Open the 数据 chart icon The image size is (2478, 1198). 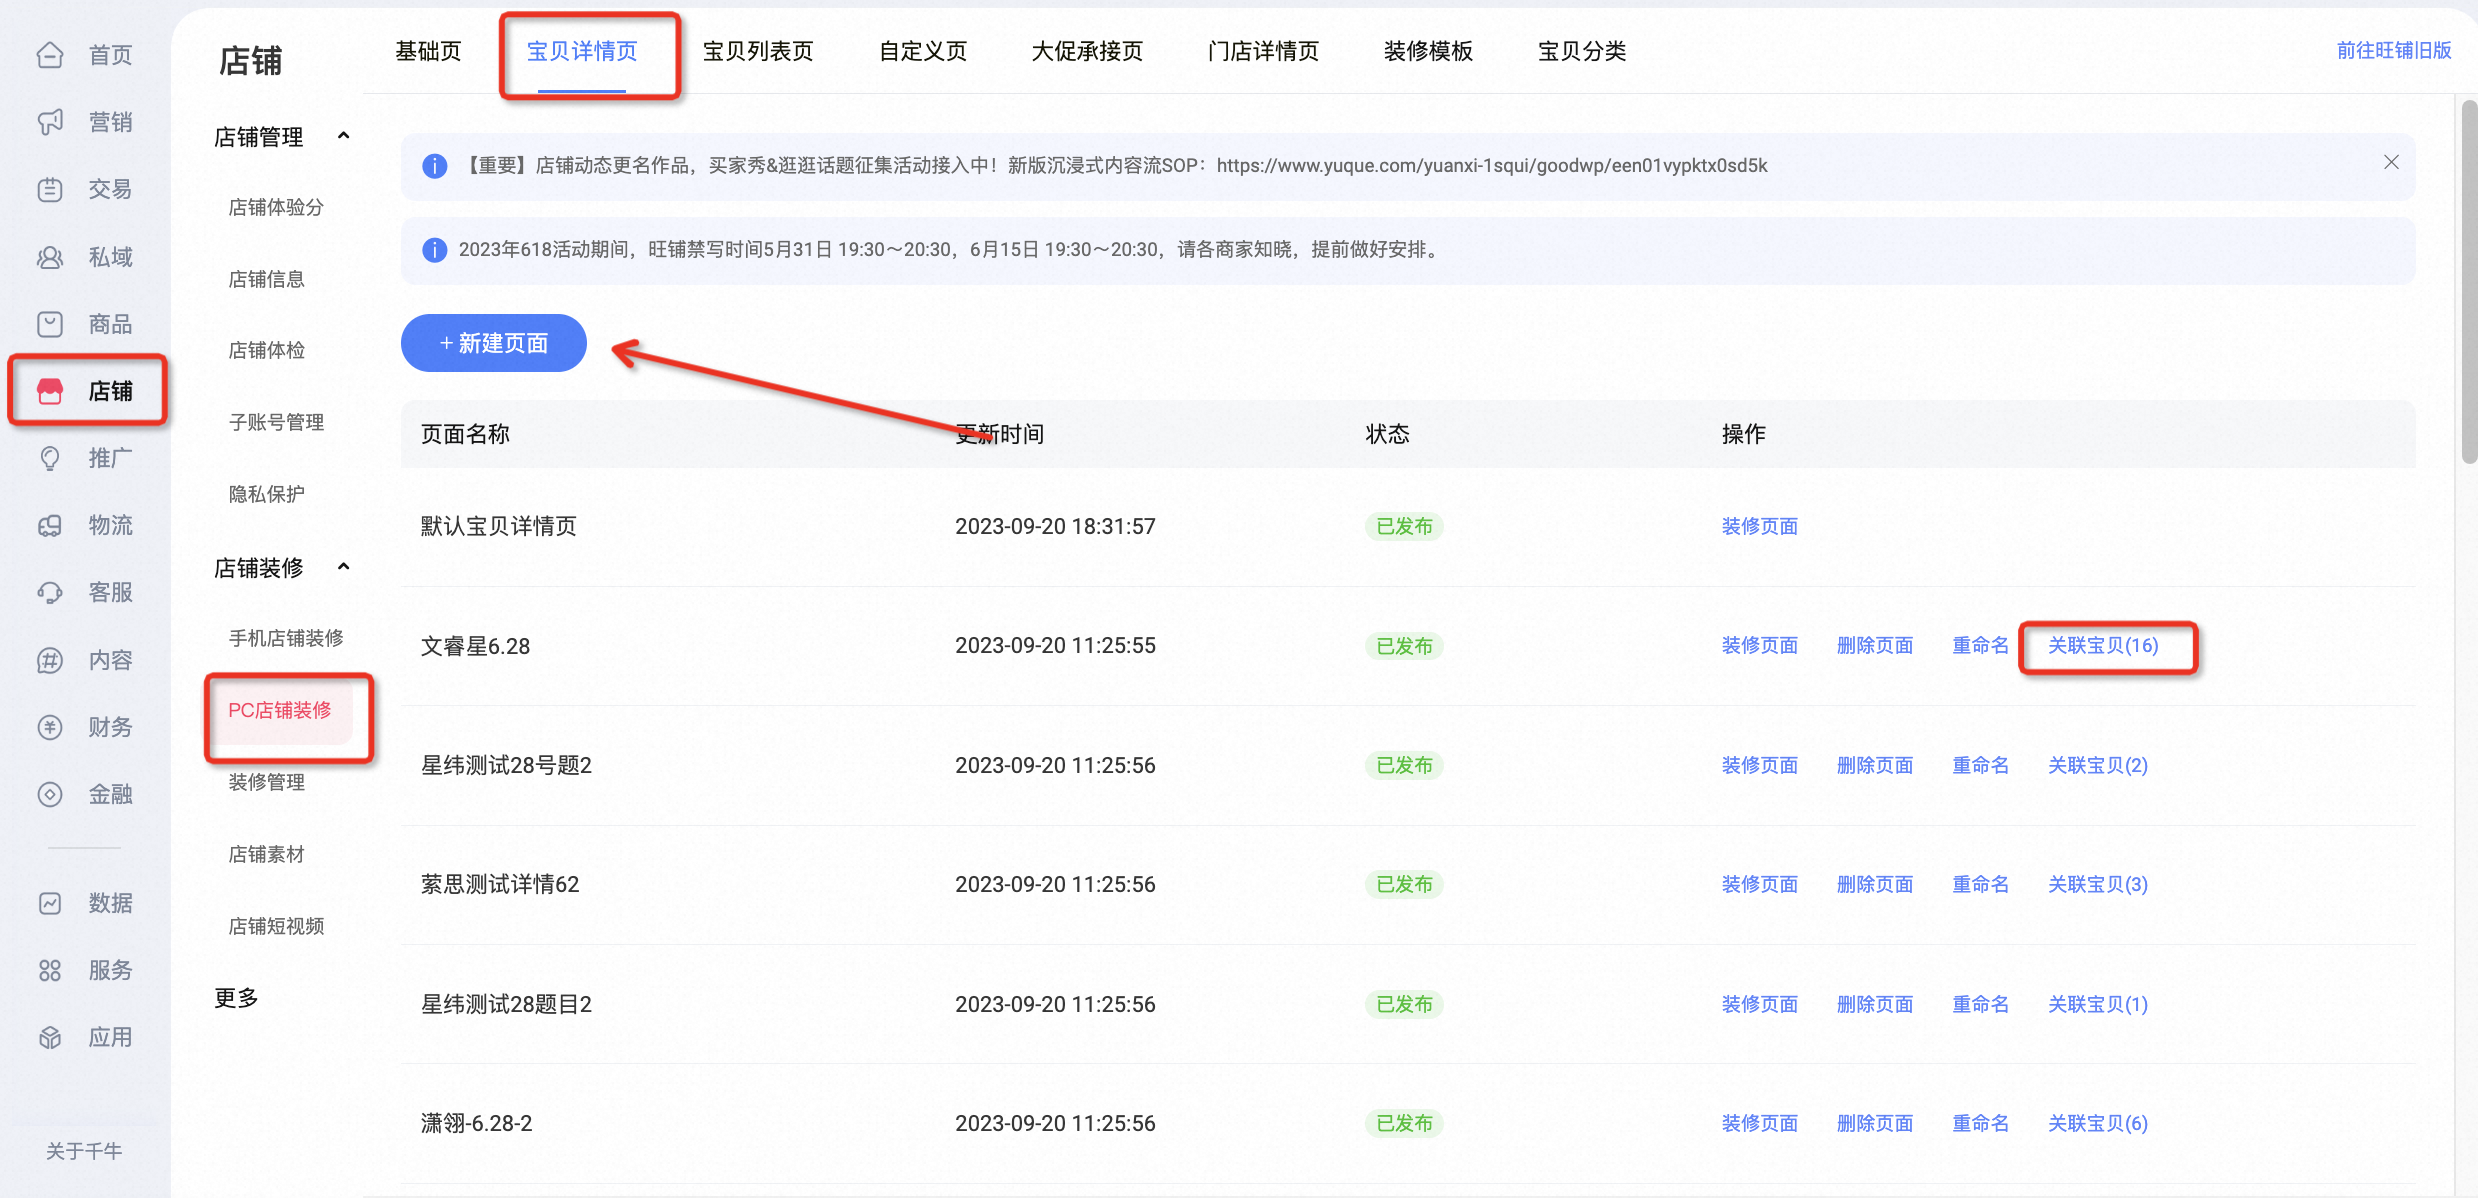[x=50, y=903]
